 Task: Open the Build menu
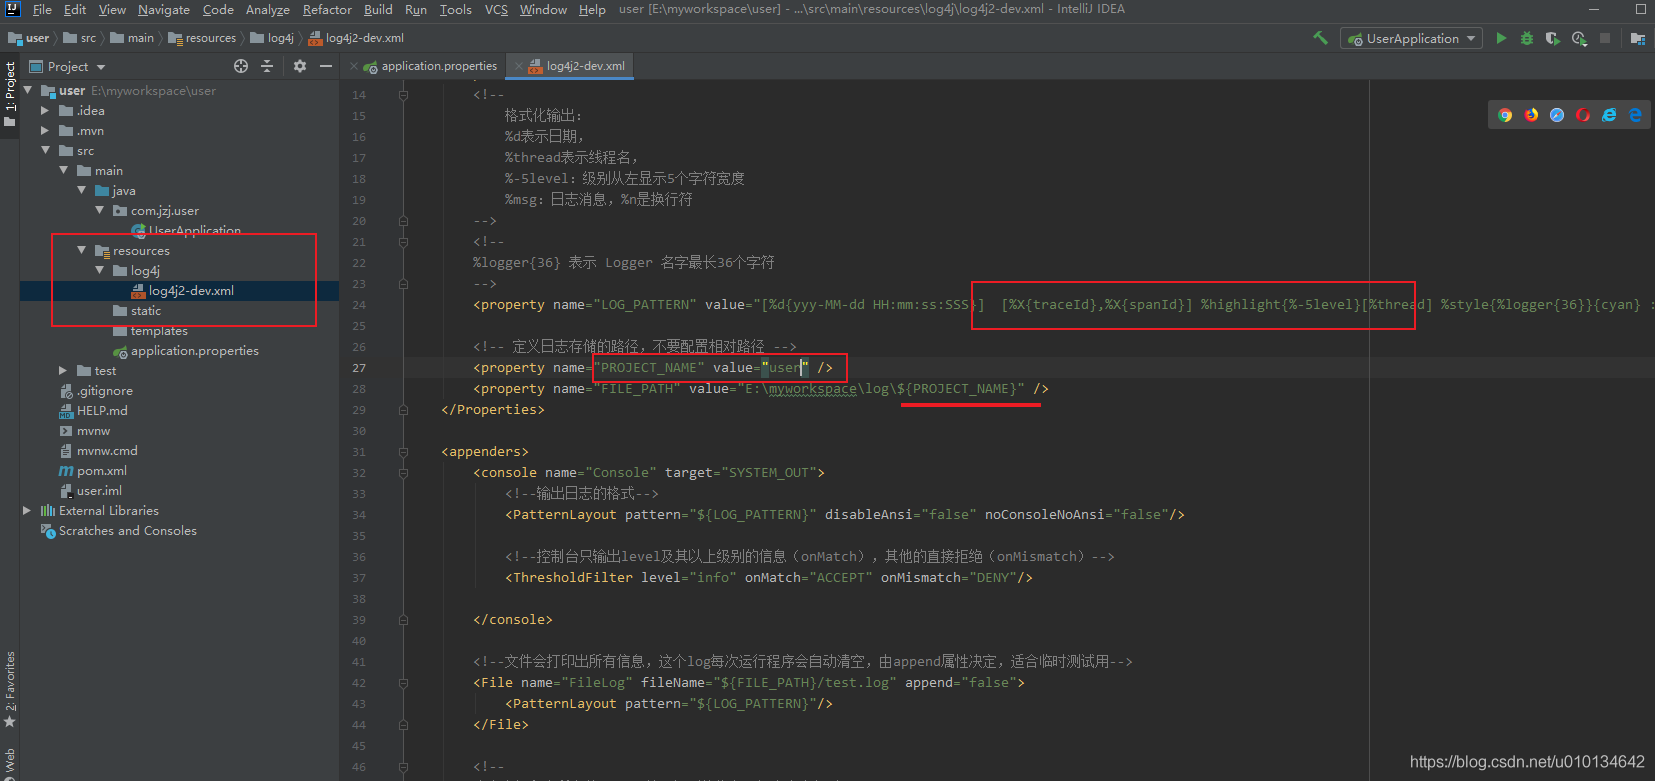click(x=378, y=9)
